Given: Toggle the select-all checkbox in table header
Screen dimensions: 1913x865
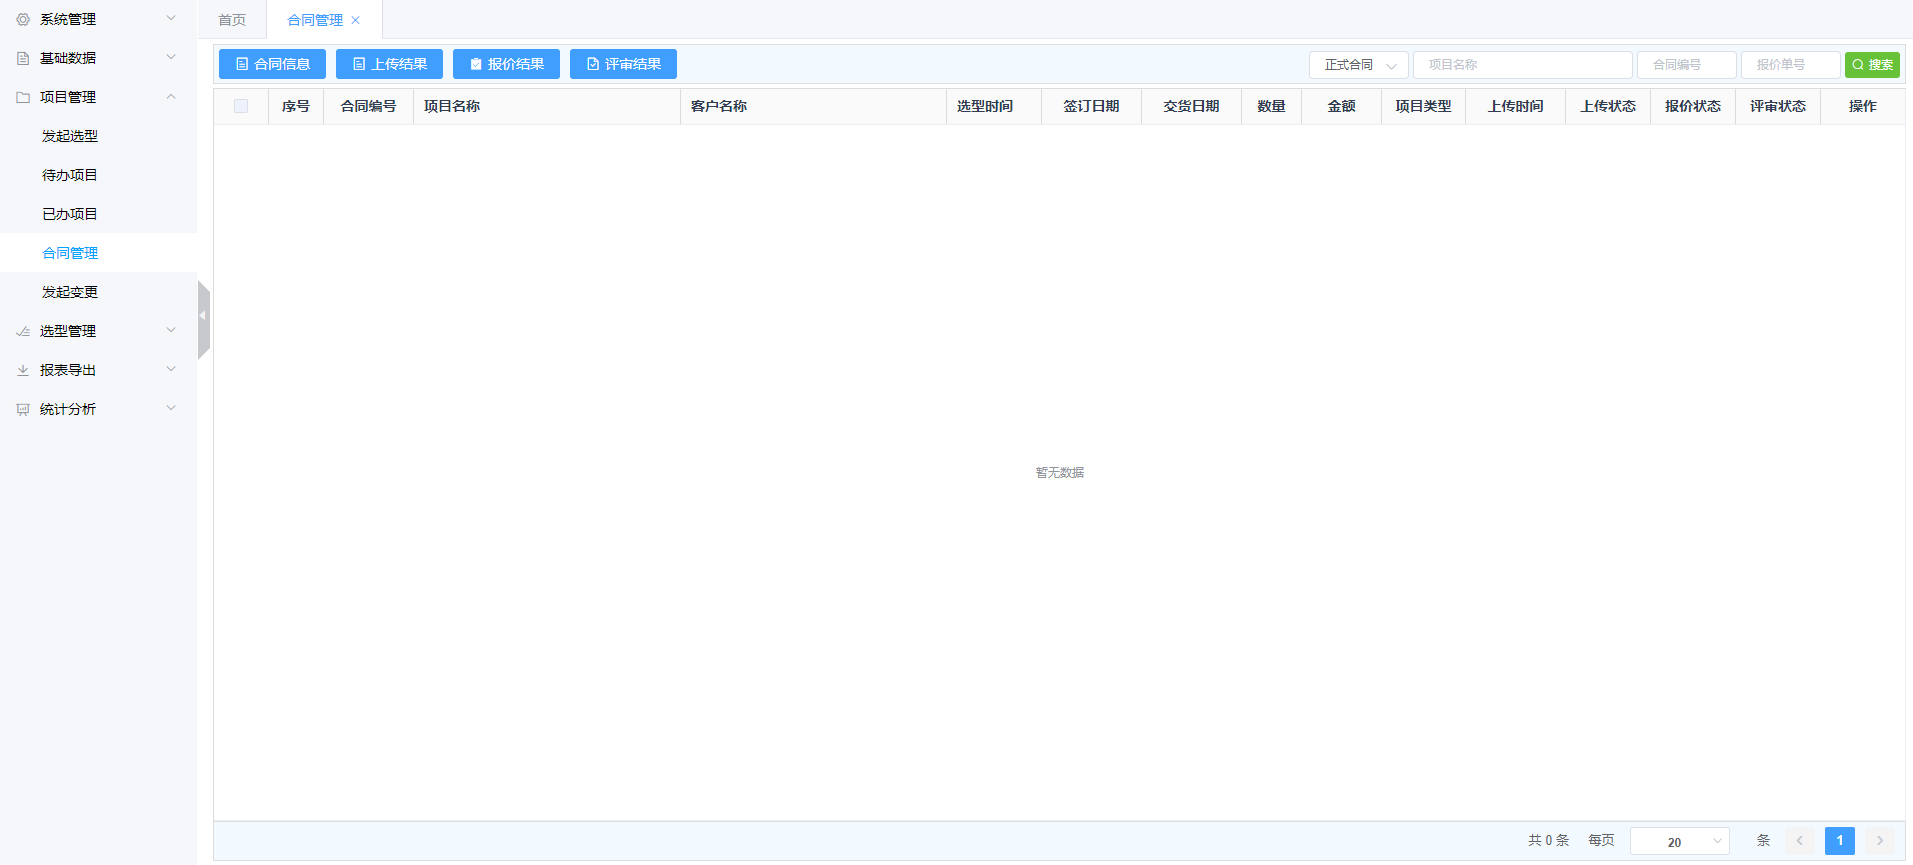Looking at the screenshot, I should point(241,106).
